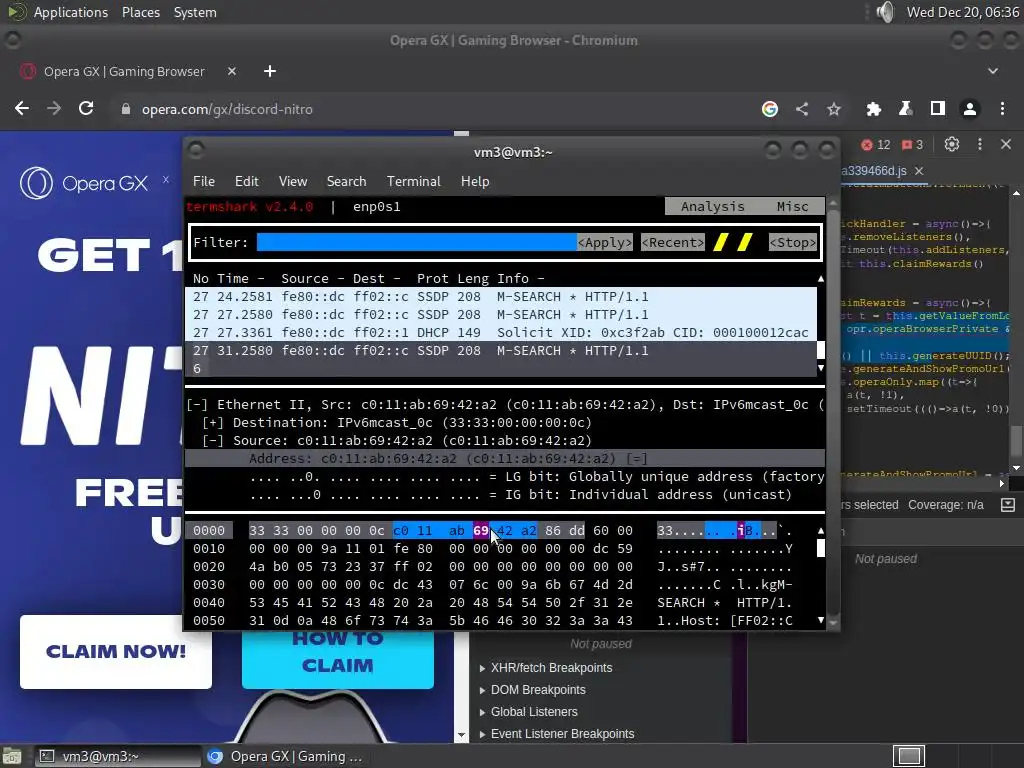
Task: Collapse the Ethernet II tree node
Action: pos(197,405)
